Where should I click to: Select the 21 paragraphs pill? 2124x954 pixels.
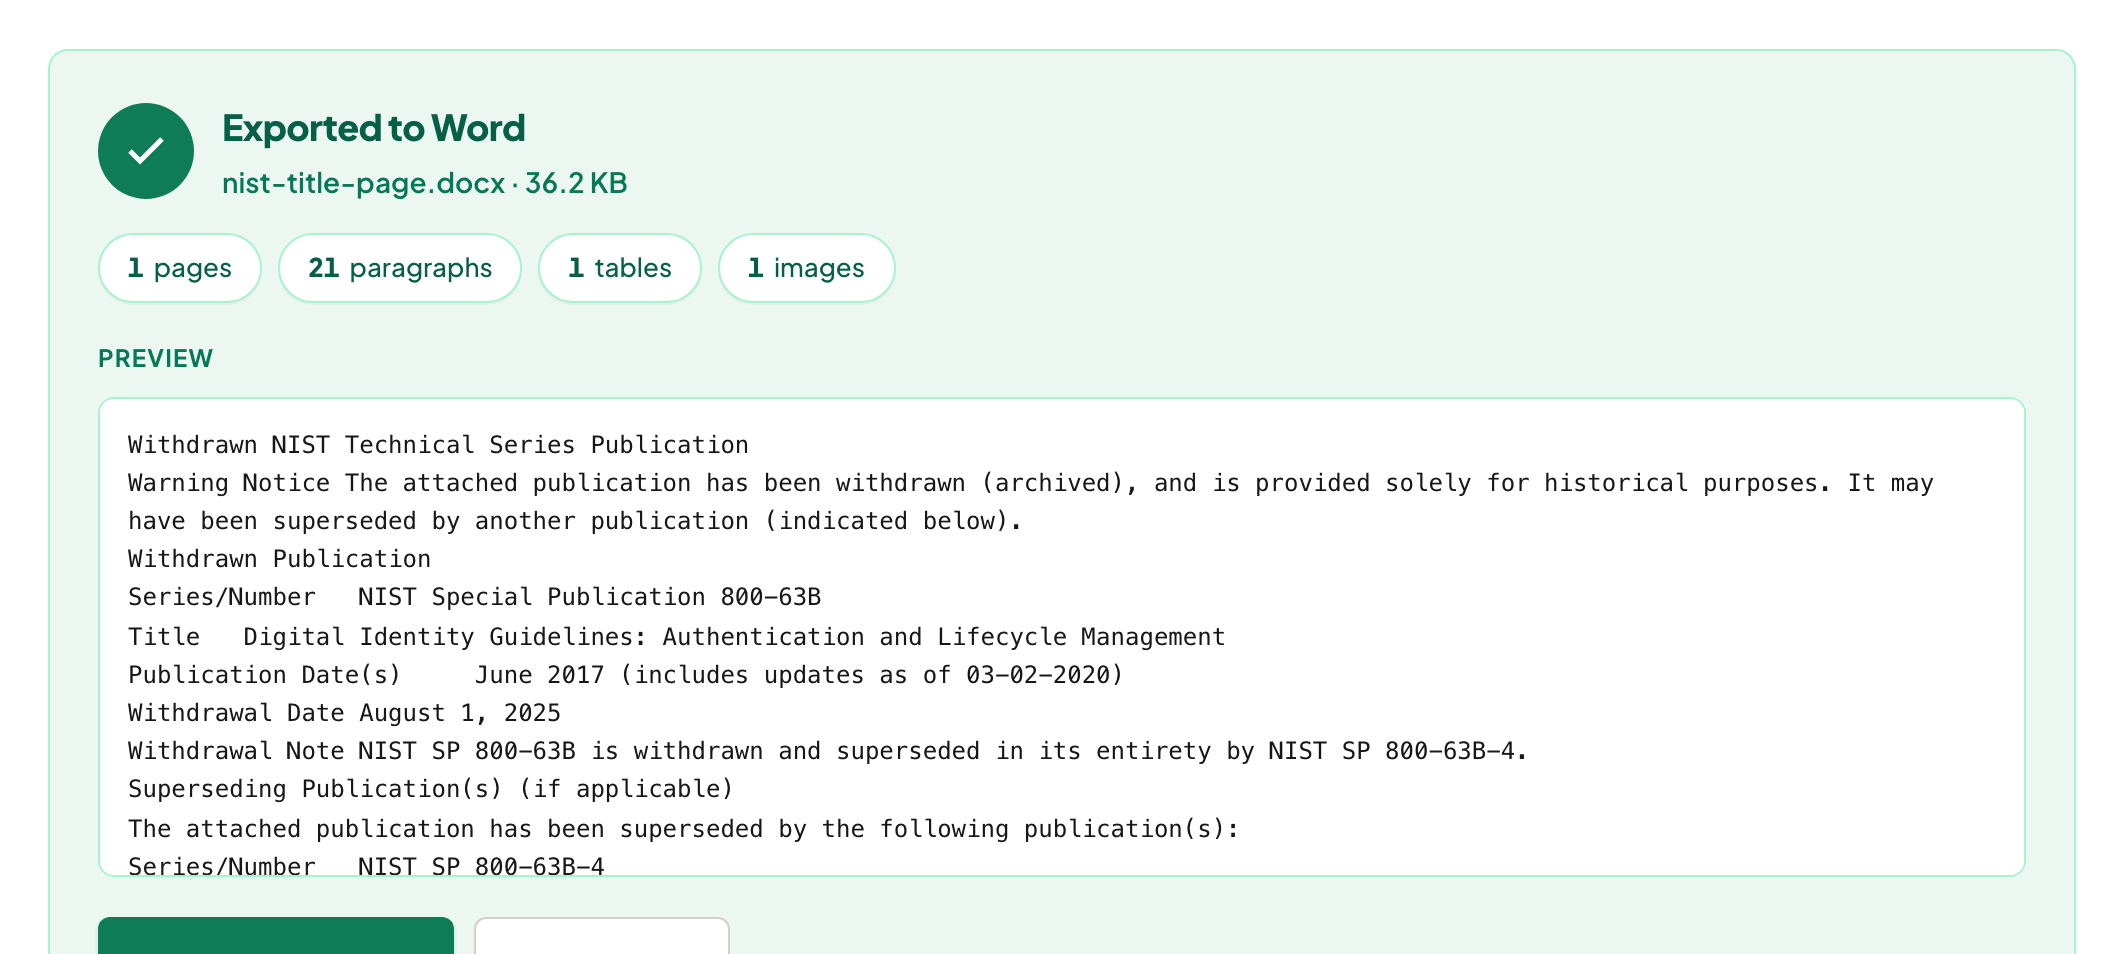tap(400, 268)
